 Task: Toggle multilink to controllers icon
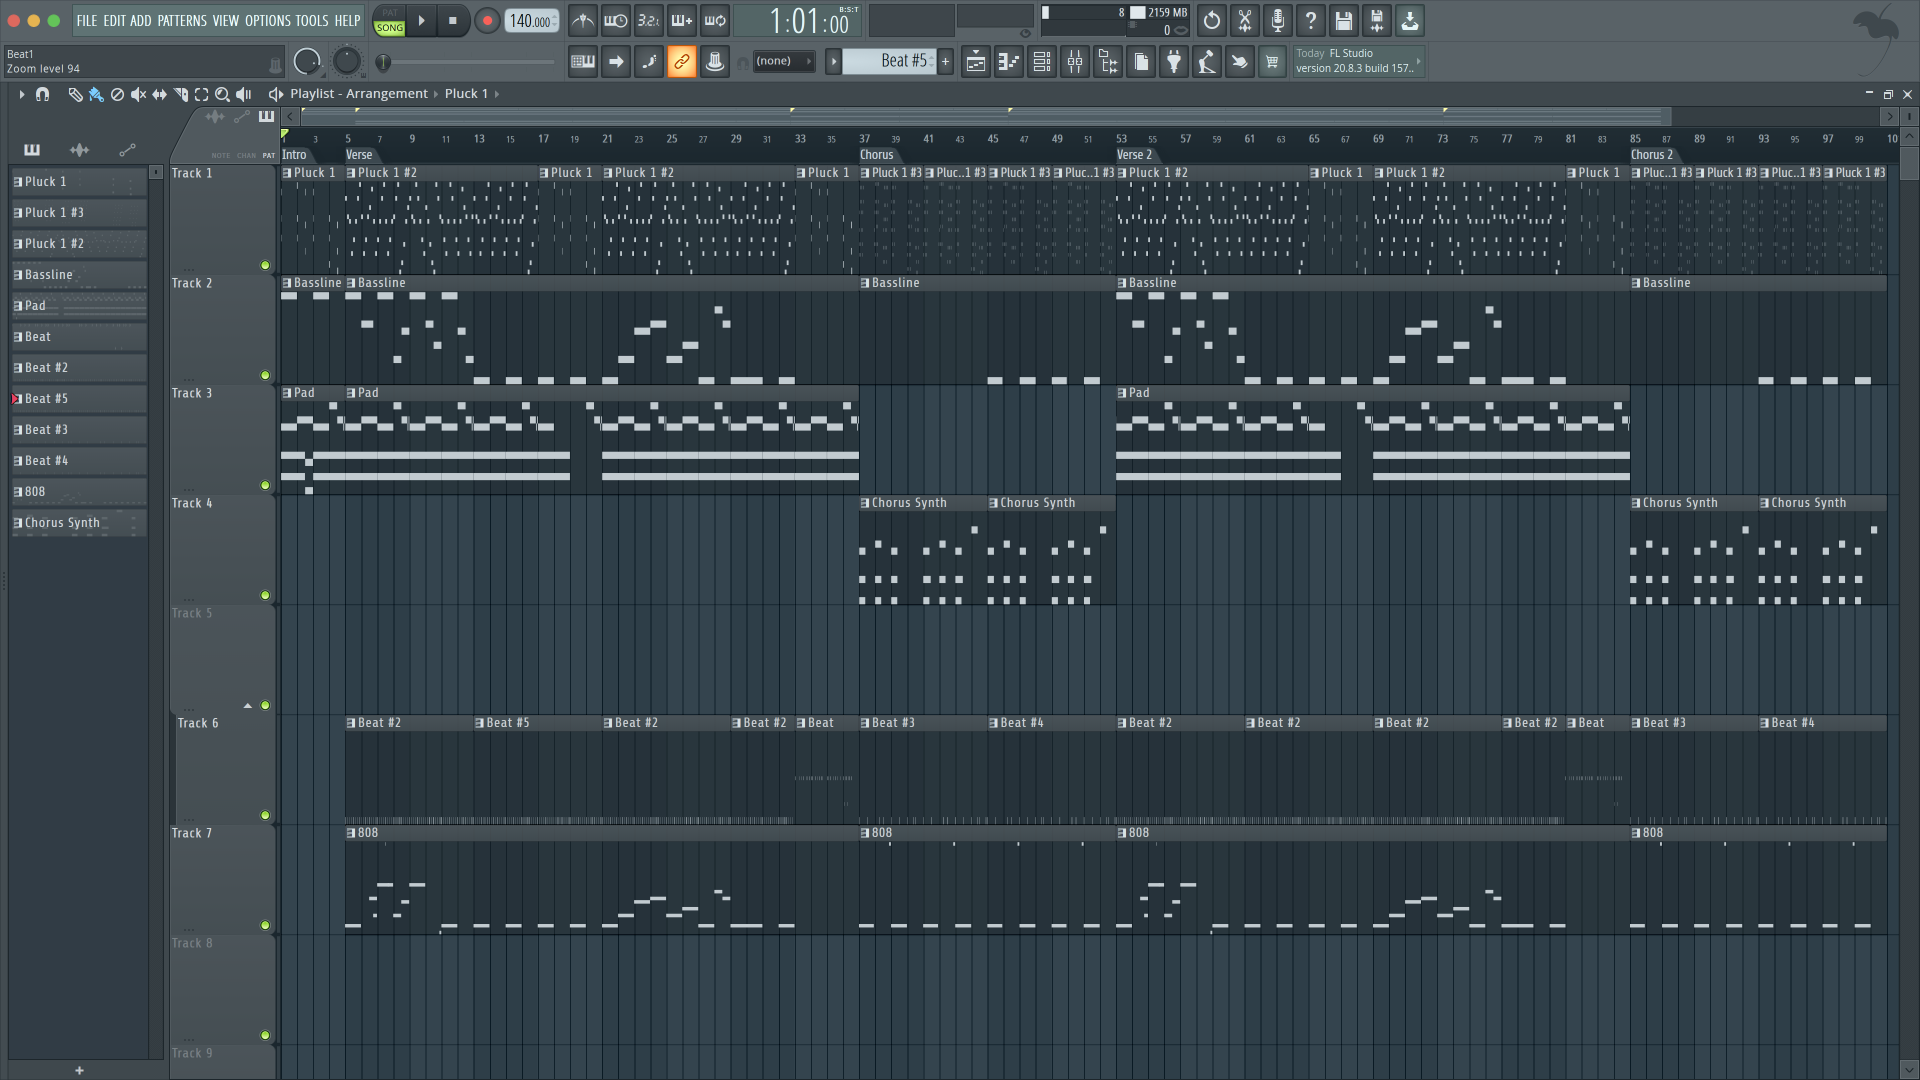point(715,62)
